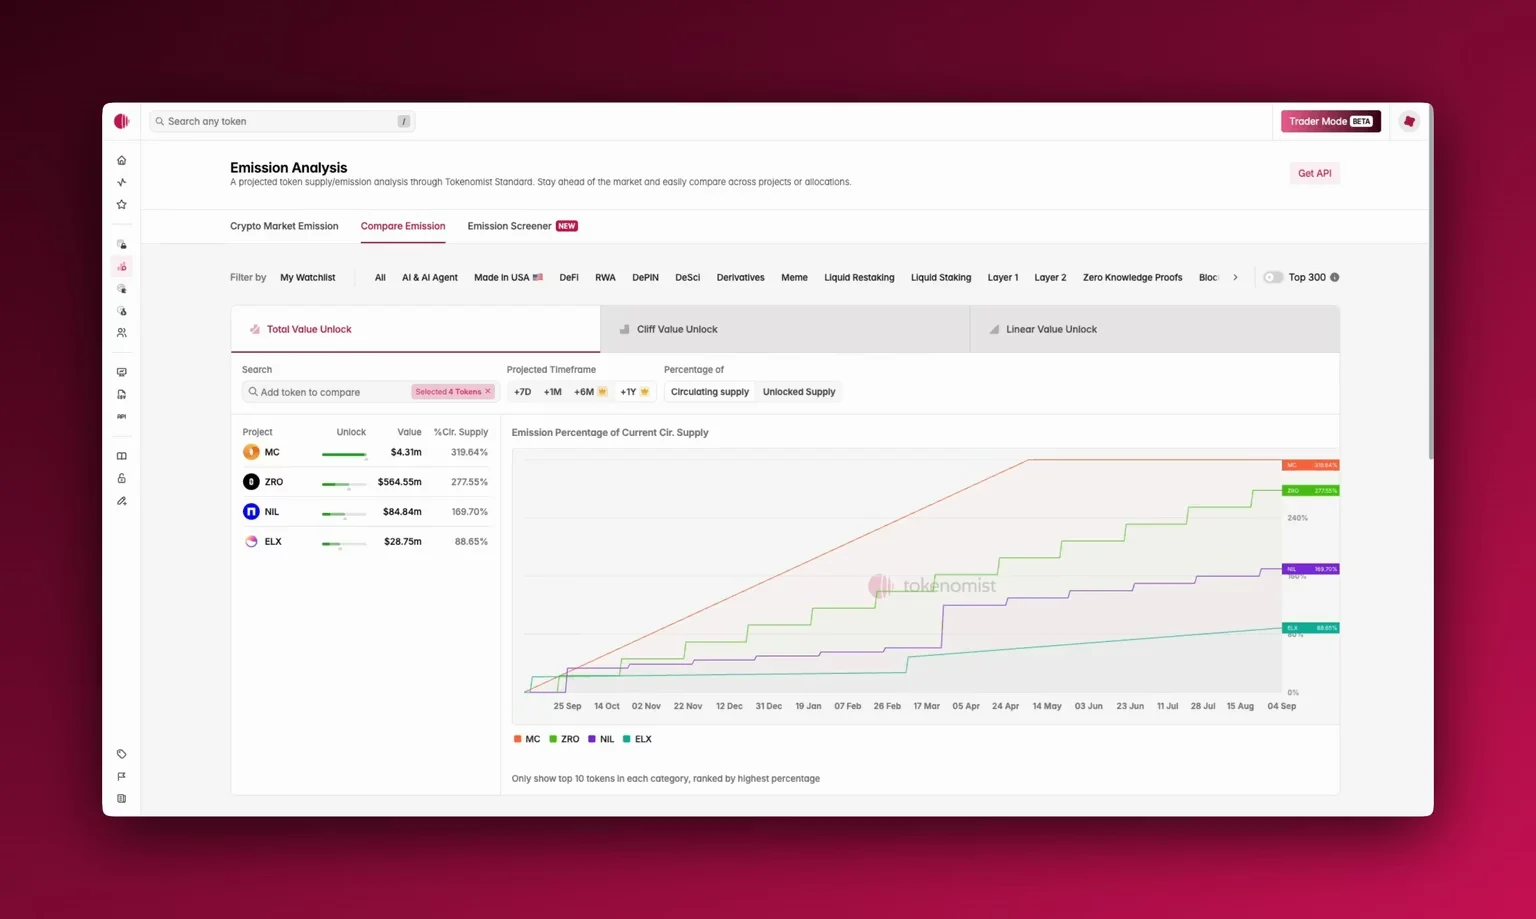Open the activity pulse icon in the sidebar
The height and width of the screenshot is (919, 1536).
[122, 182]
